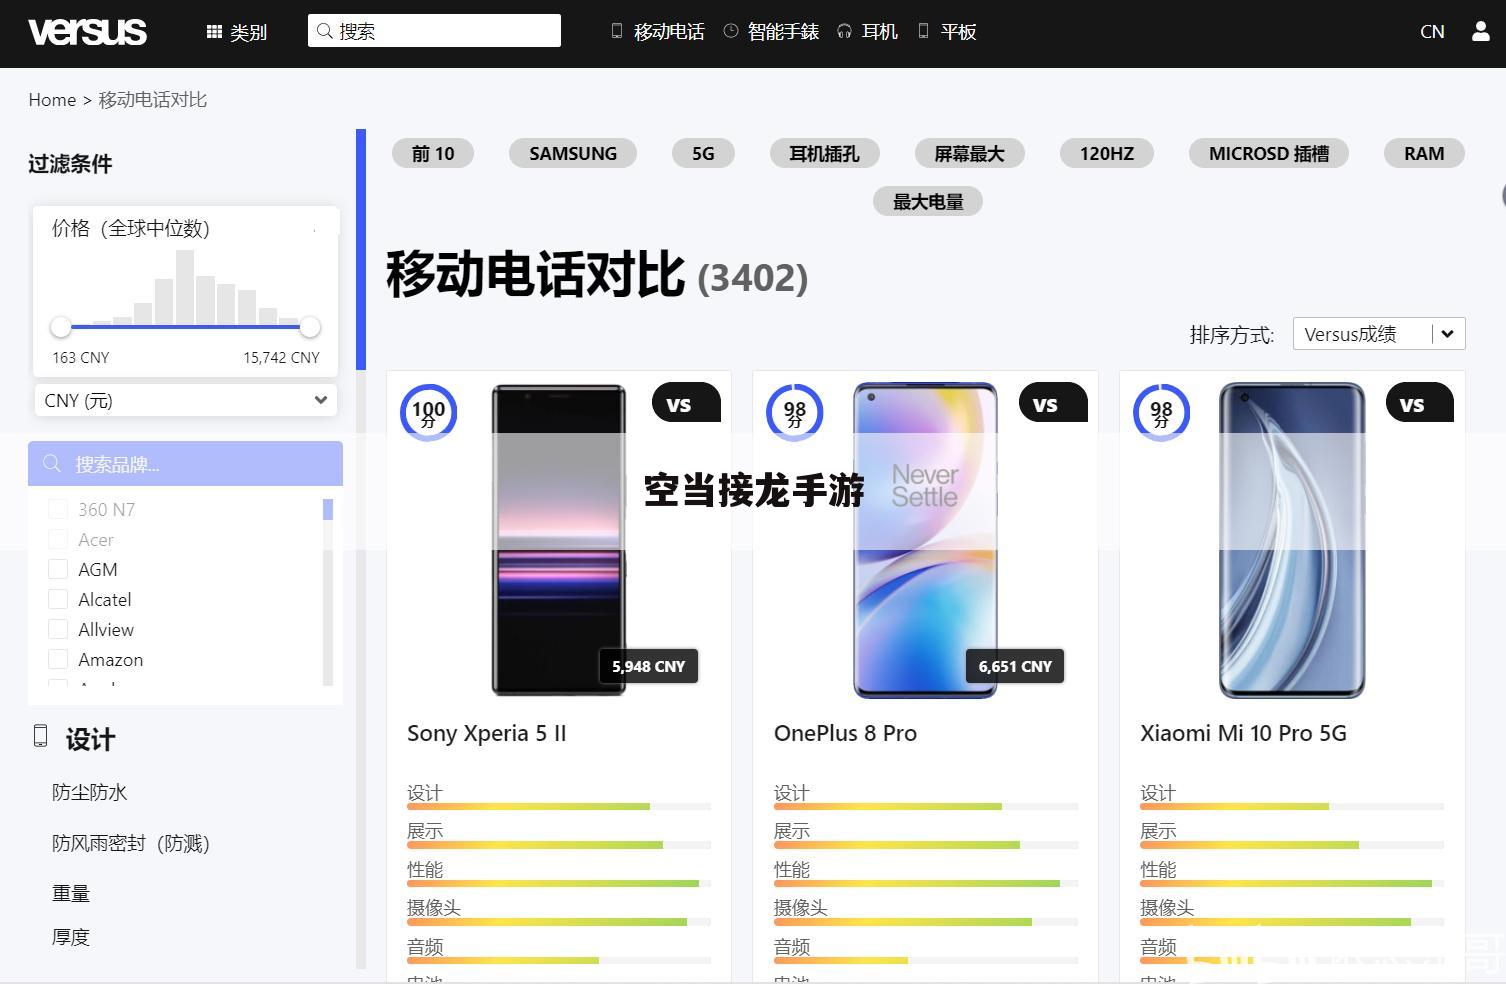Check the AGM brand checkbox
The height and width of the screenshot is (984, 1506).
[58, 569]
